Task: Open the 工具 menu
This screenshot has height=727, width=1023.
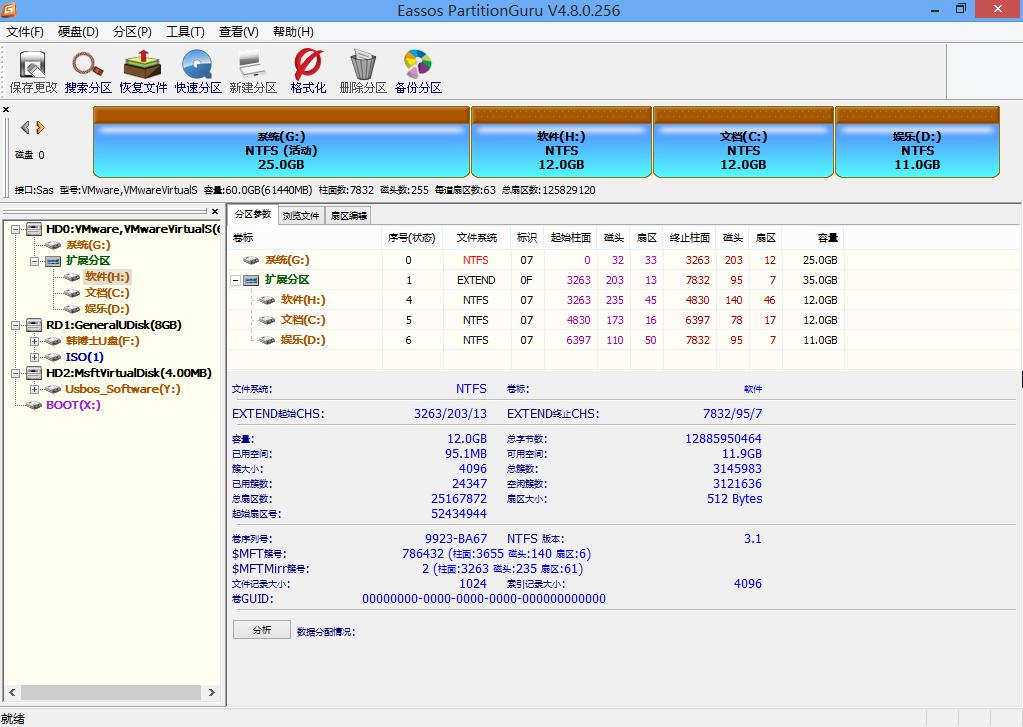Action: pos(183,31)
